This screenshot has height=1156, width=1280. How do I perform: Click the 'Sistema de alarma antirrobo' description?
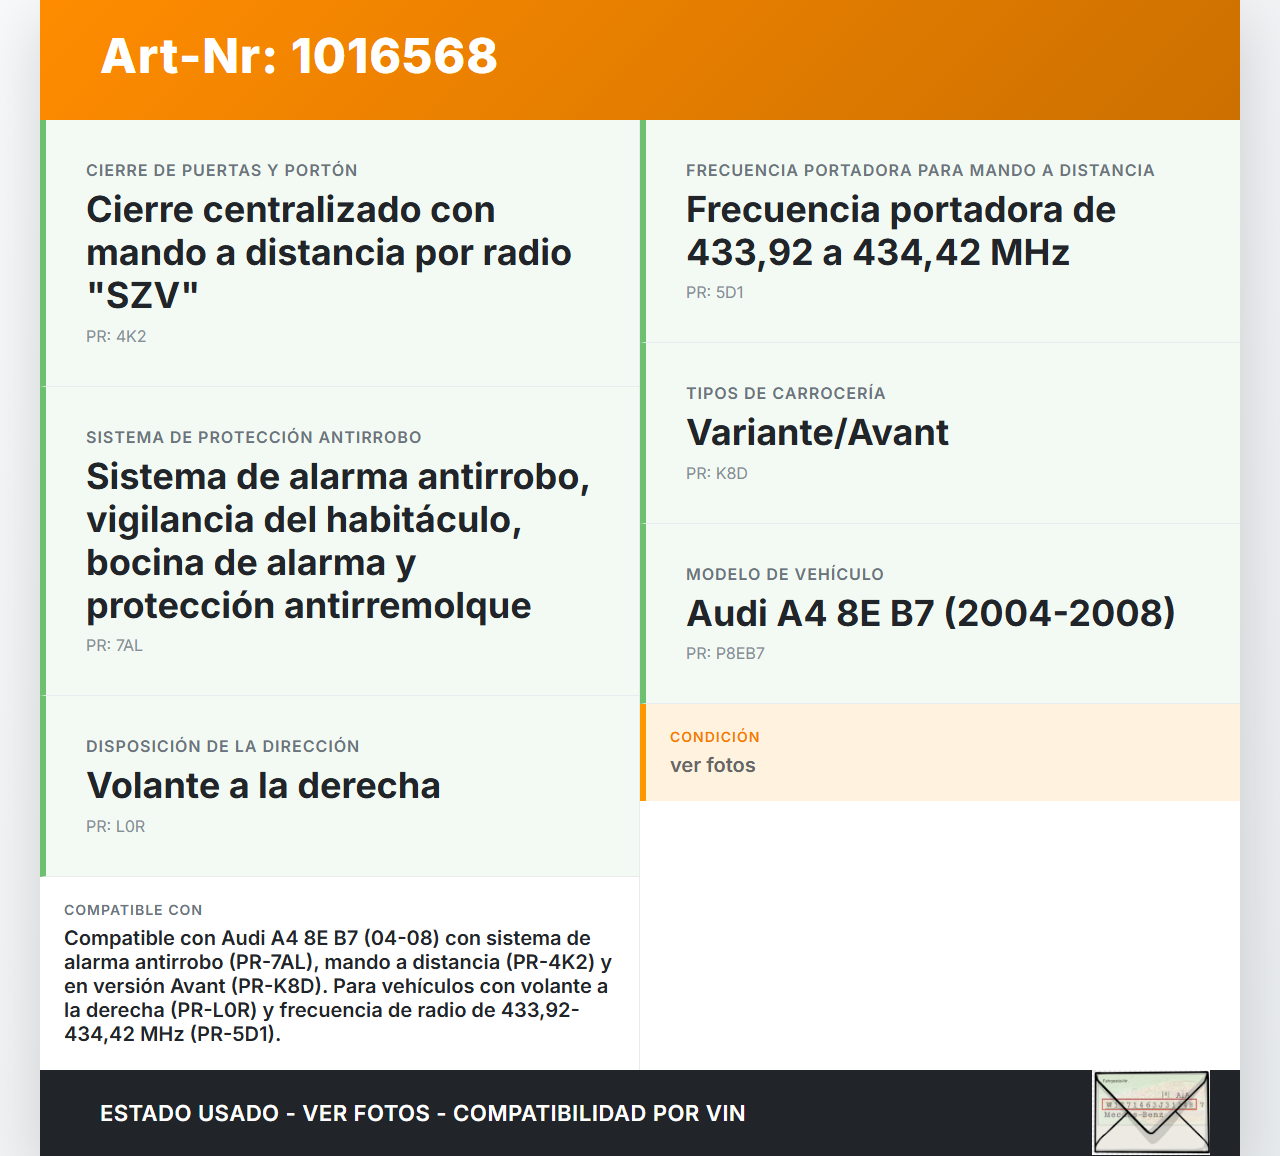[x=338, y=541]
